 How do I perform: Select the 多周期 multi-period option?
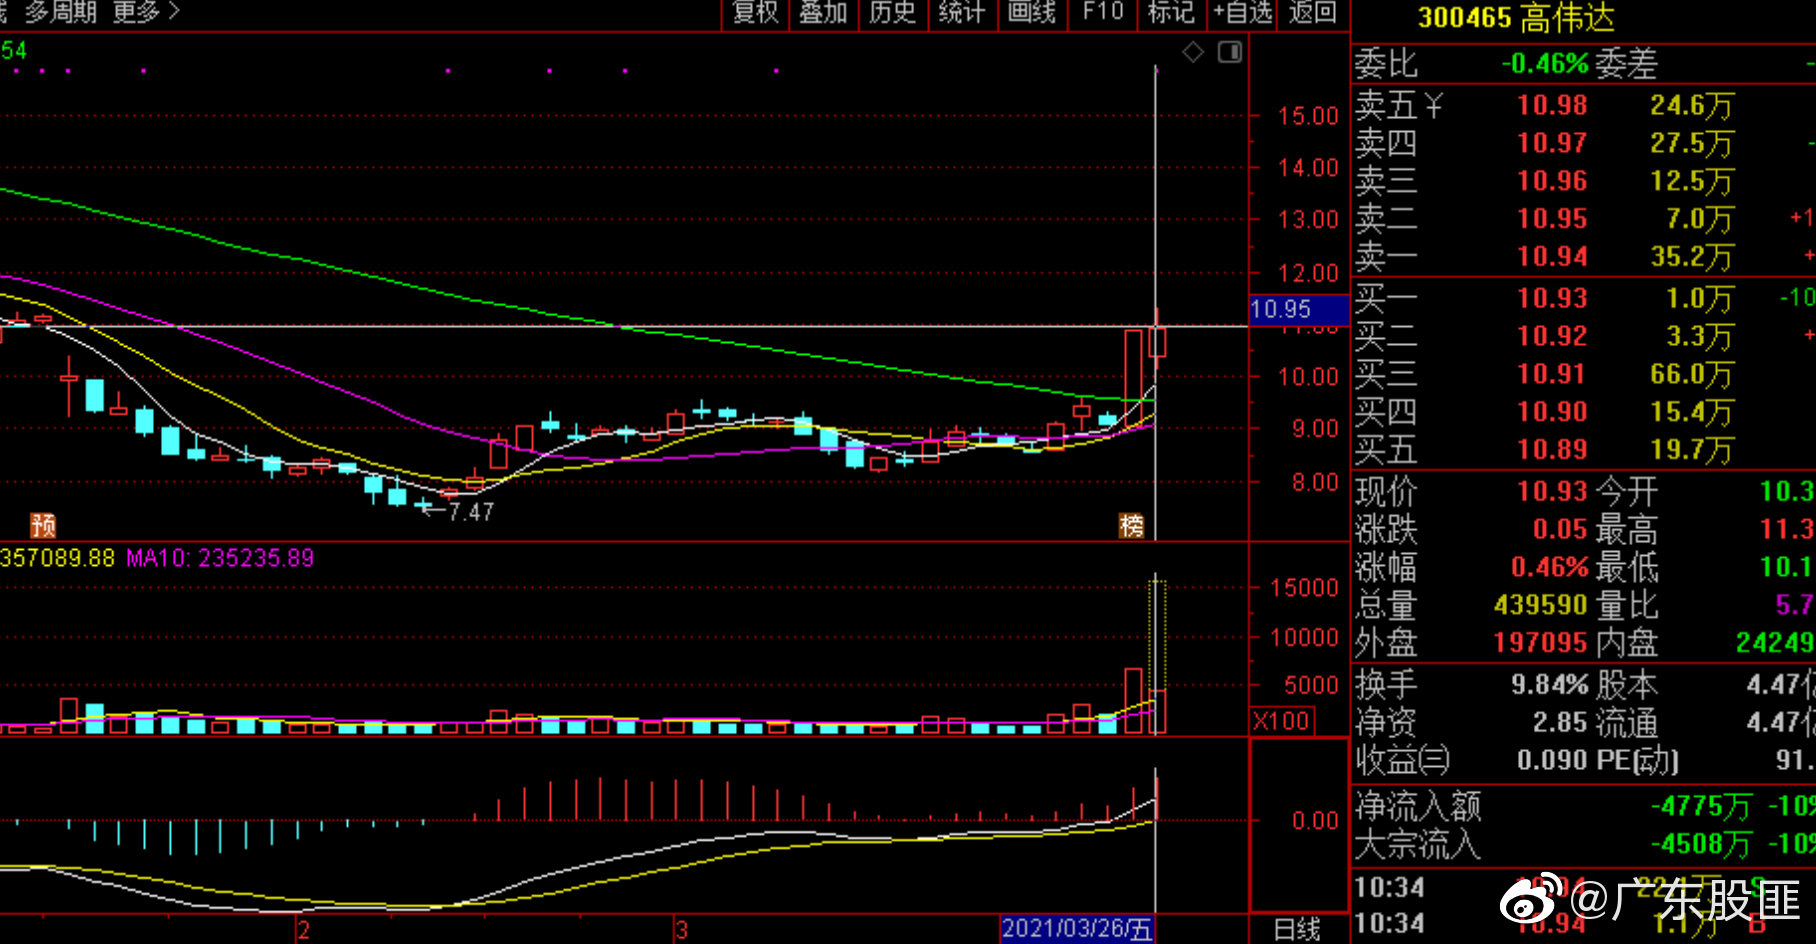61,12
